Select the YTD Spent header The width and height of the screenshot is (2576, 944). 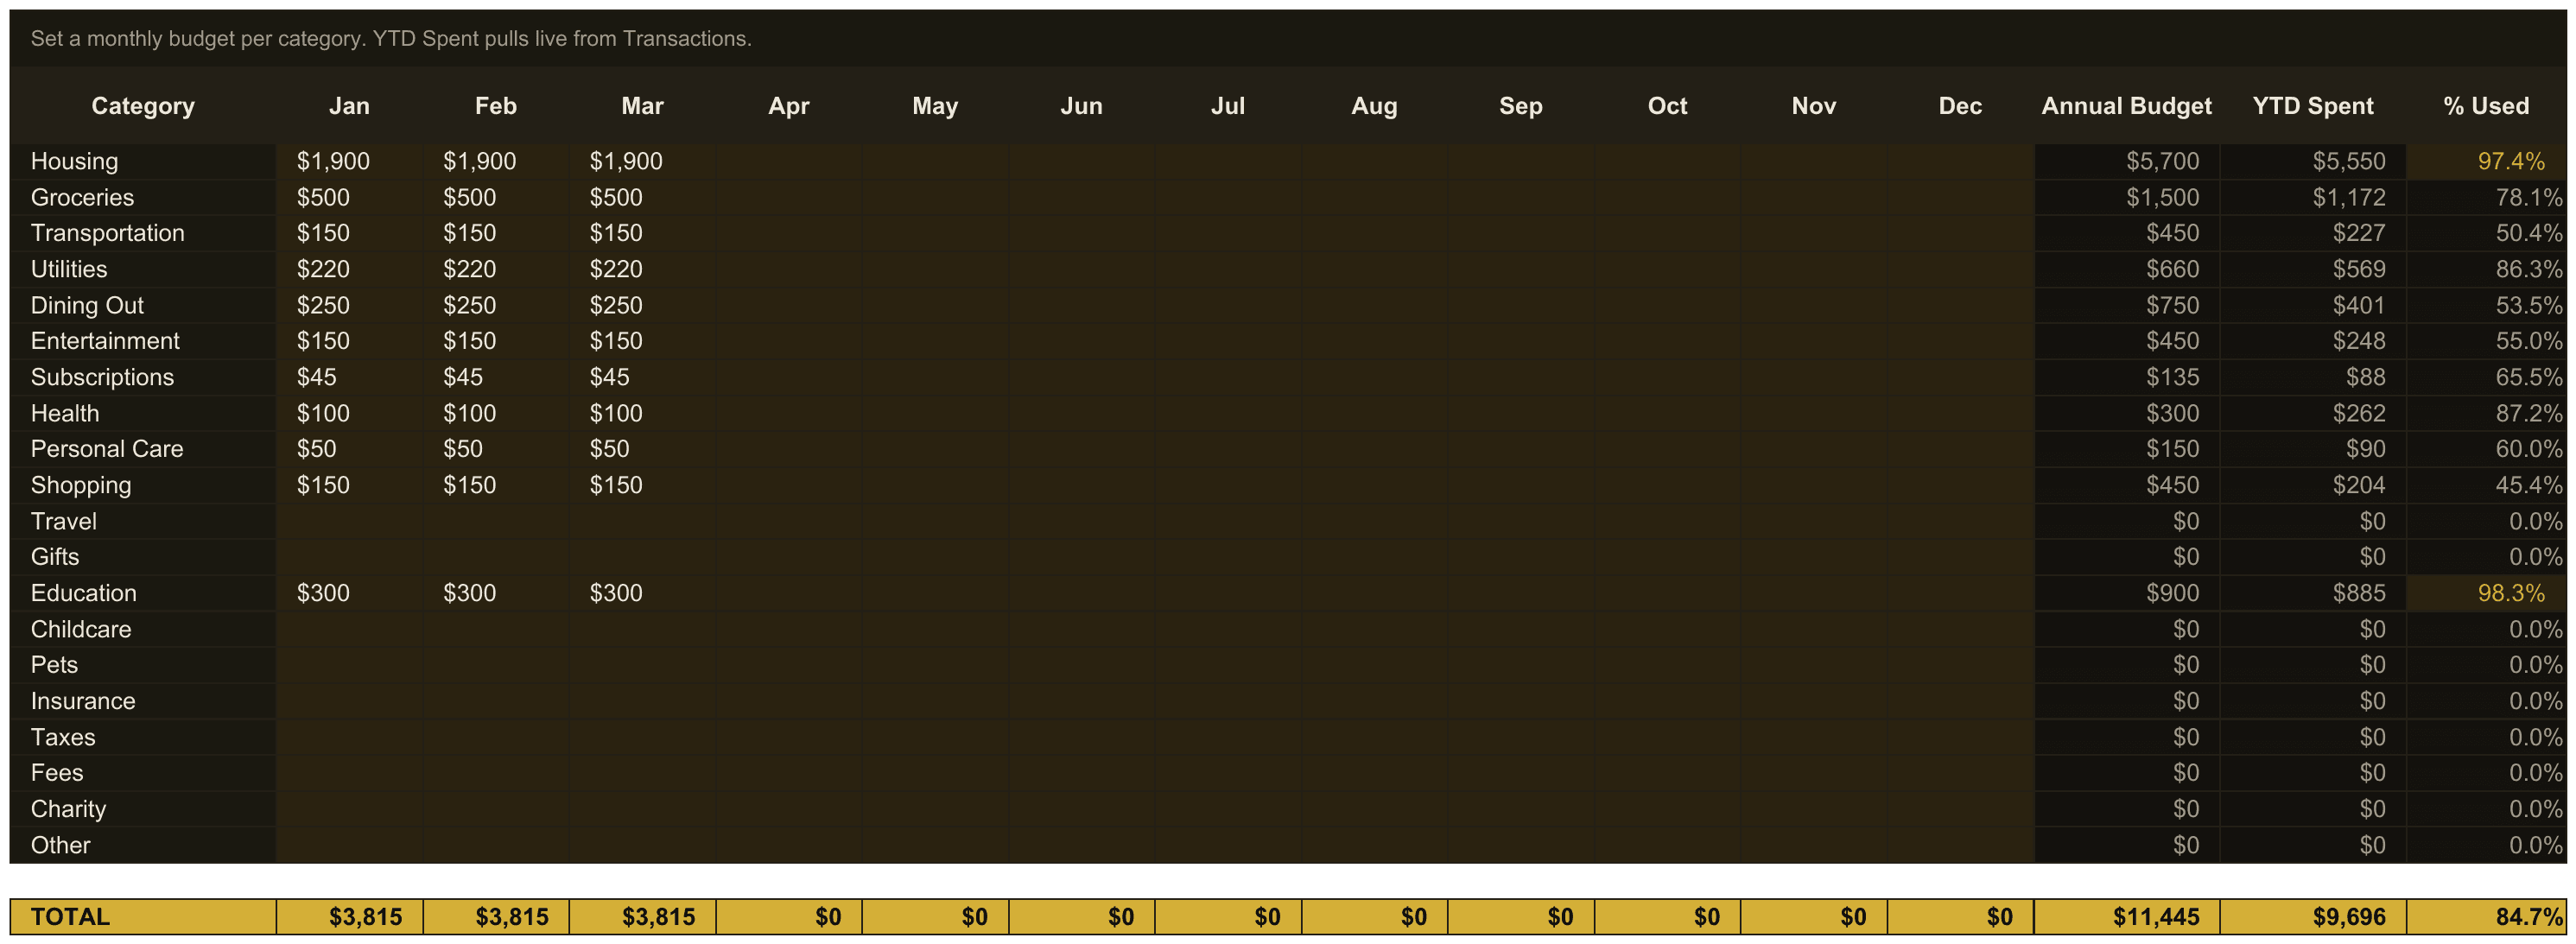[2312, 106]
